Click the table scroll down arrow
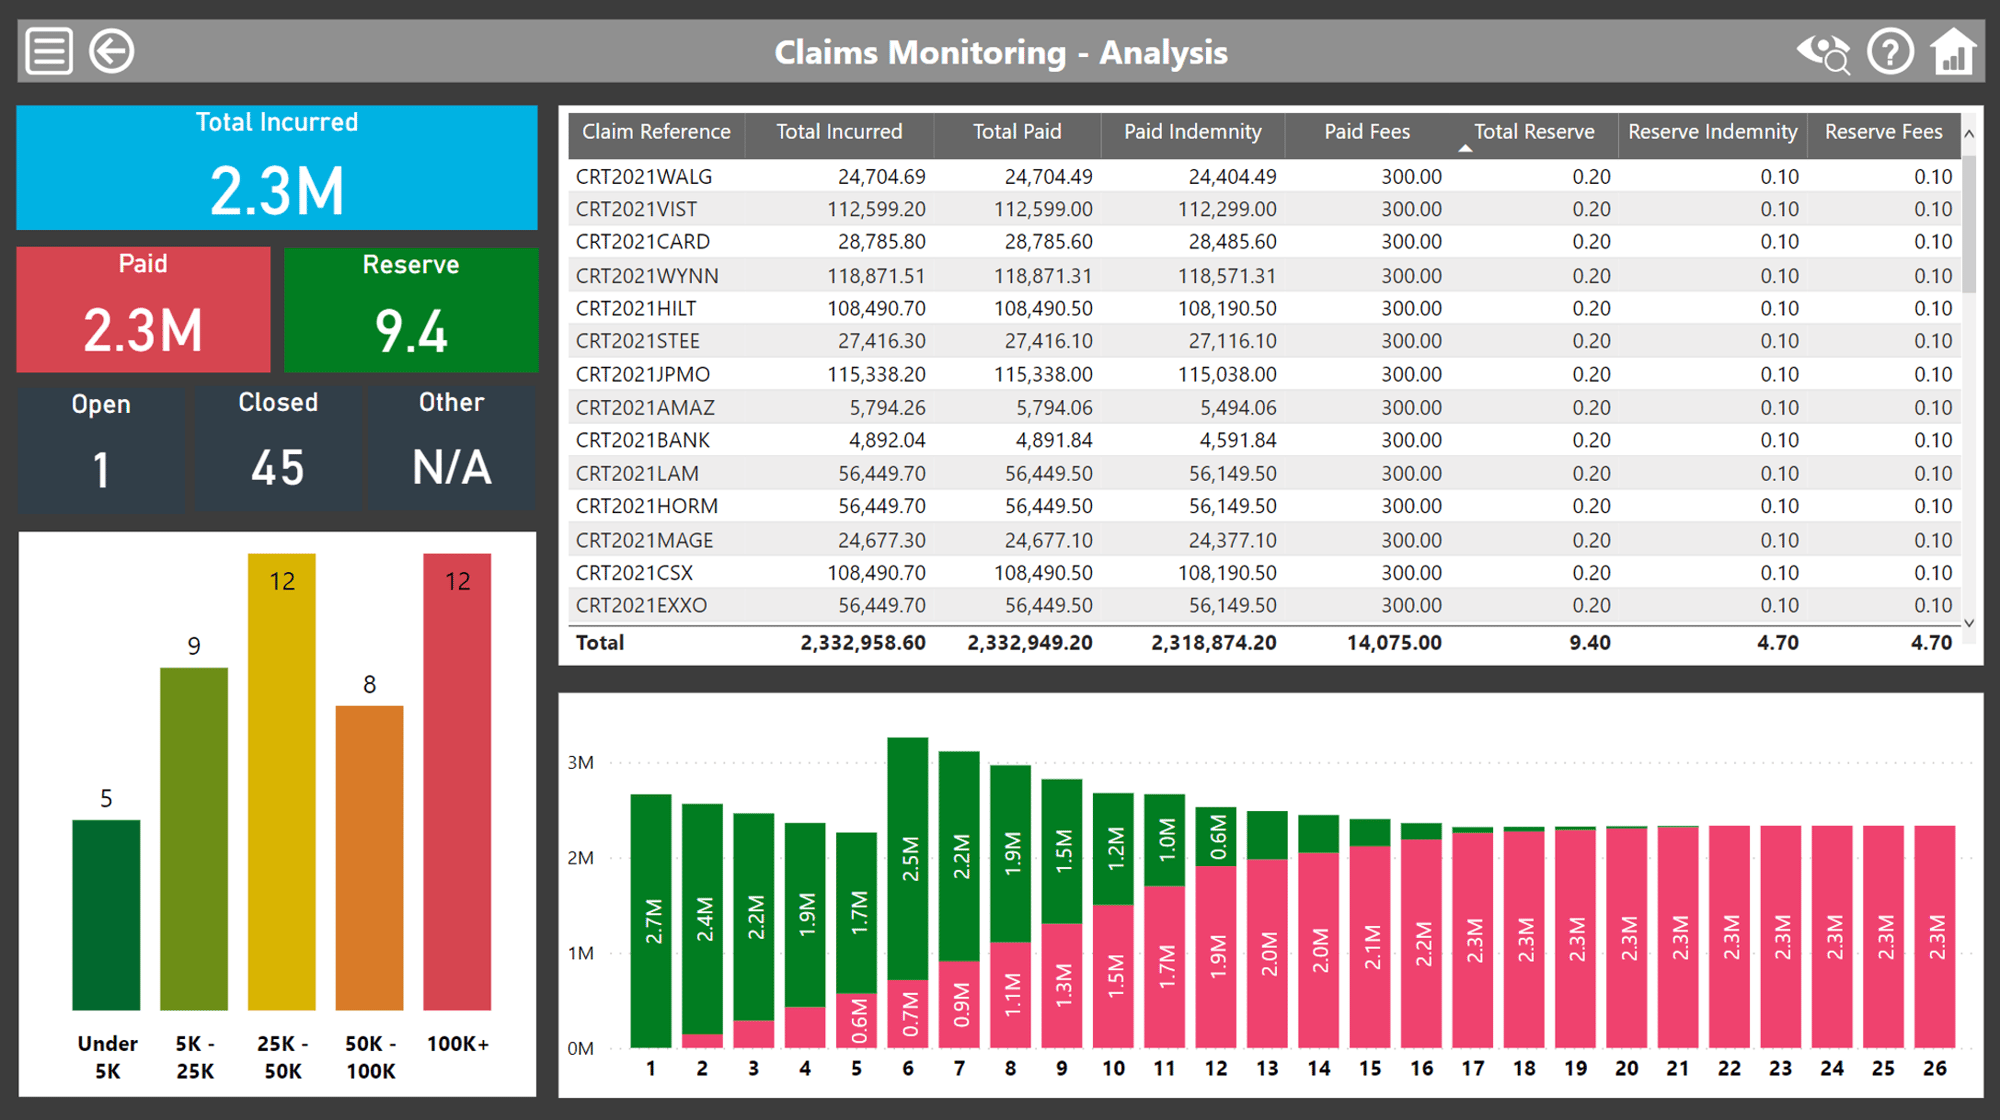 [x=1969, y=622]
